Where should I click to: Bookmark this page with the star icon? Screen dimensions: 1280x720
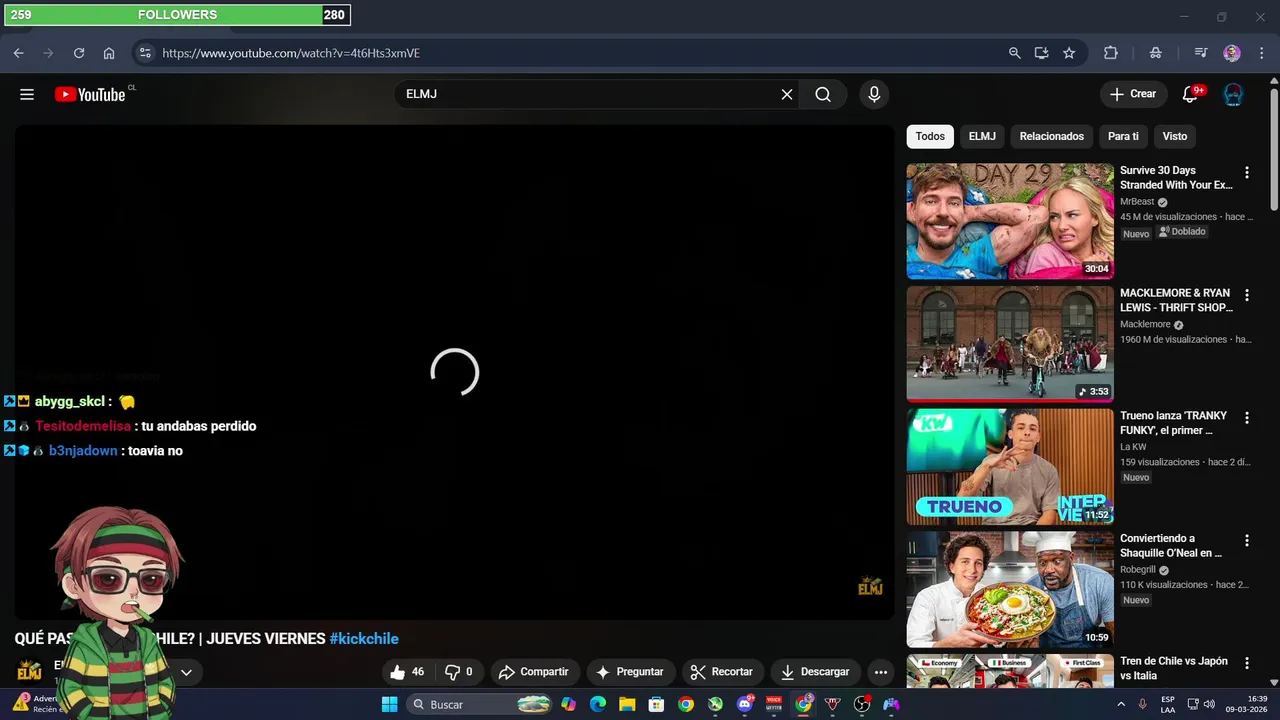click(x=1069, y=53)
